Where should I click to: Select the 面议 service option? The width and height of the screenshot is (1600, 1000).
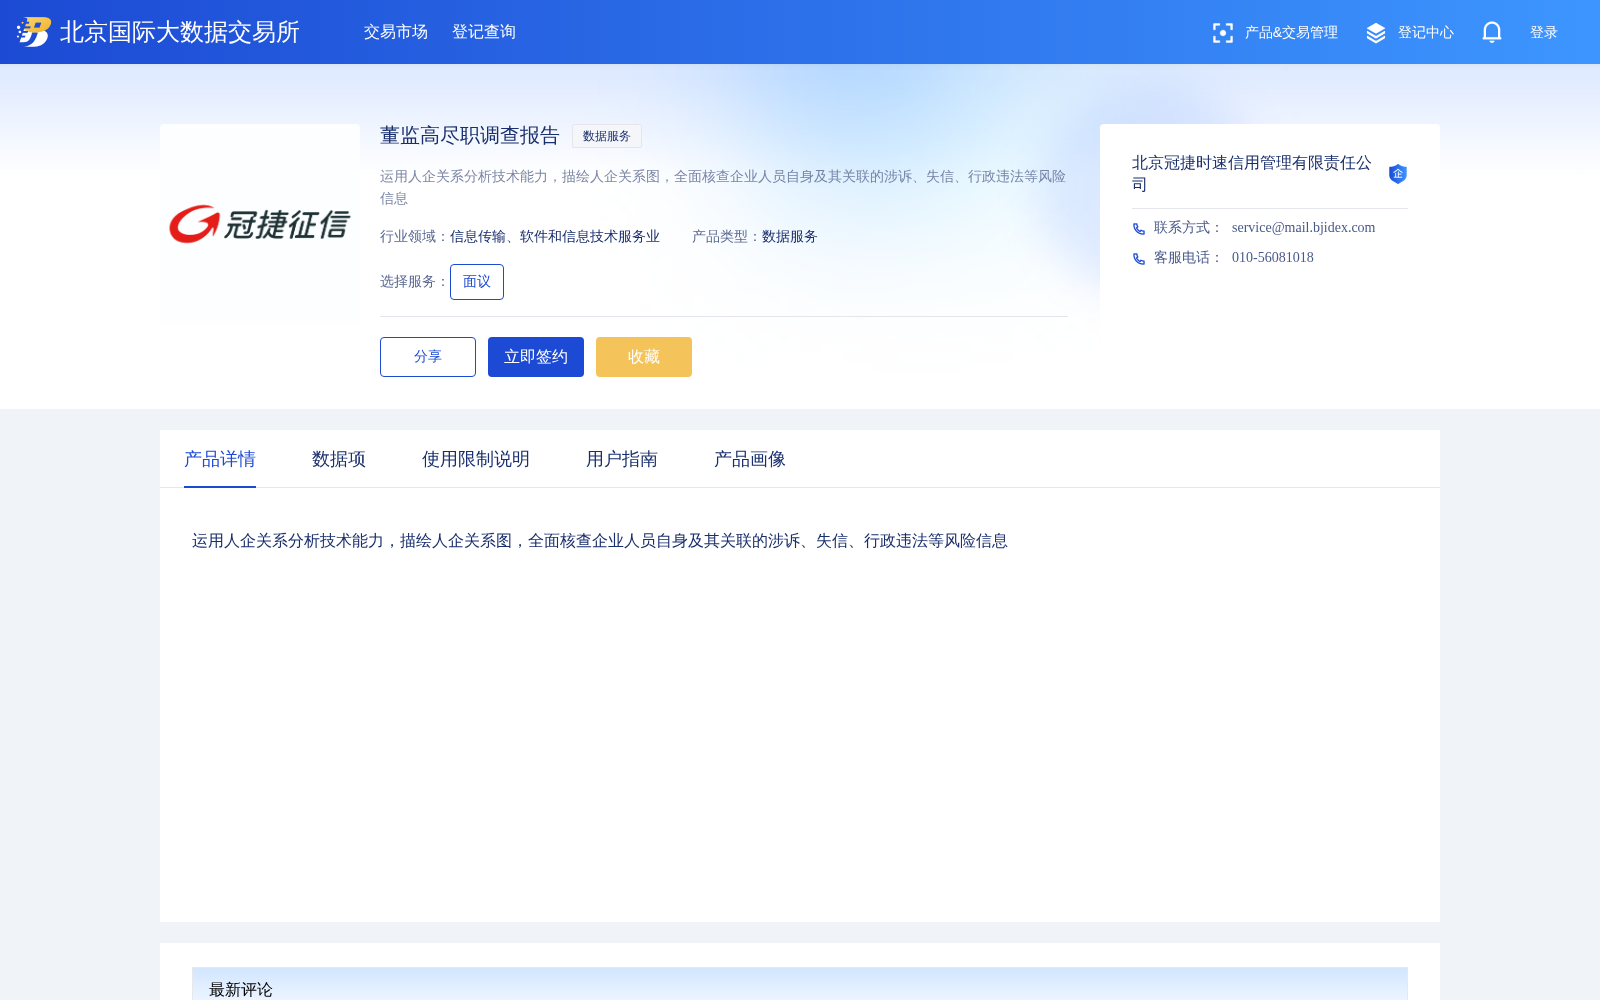477,282
